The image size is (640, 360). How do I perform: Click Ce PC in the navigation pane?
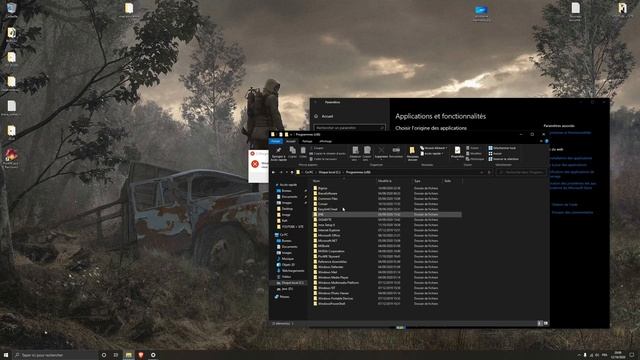[x=284, y=235]
